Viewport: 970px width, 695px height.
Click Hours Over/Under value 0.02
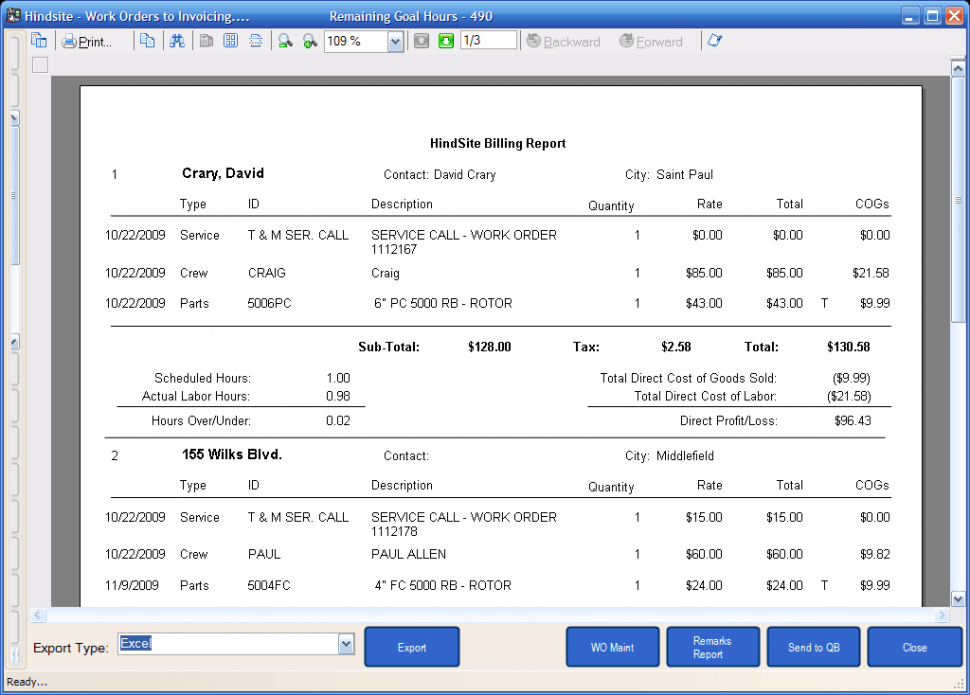(338, 421)
